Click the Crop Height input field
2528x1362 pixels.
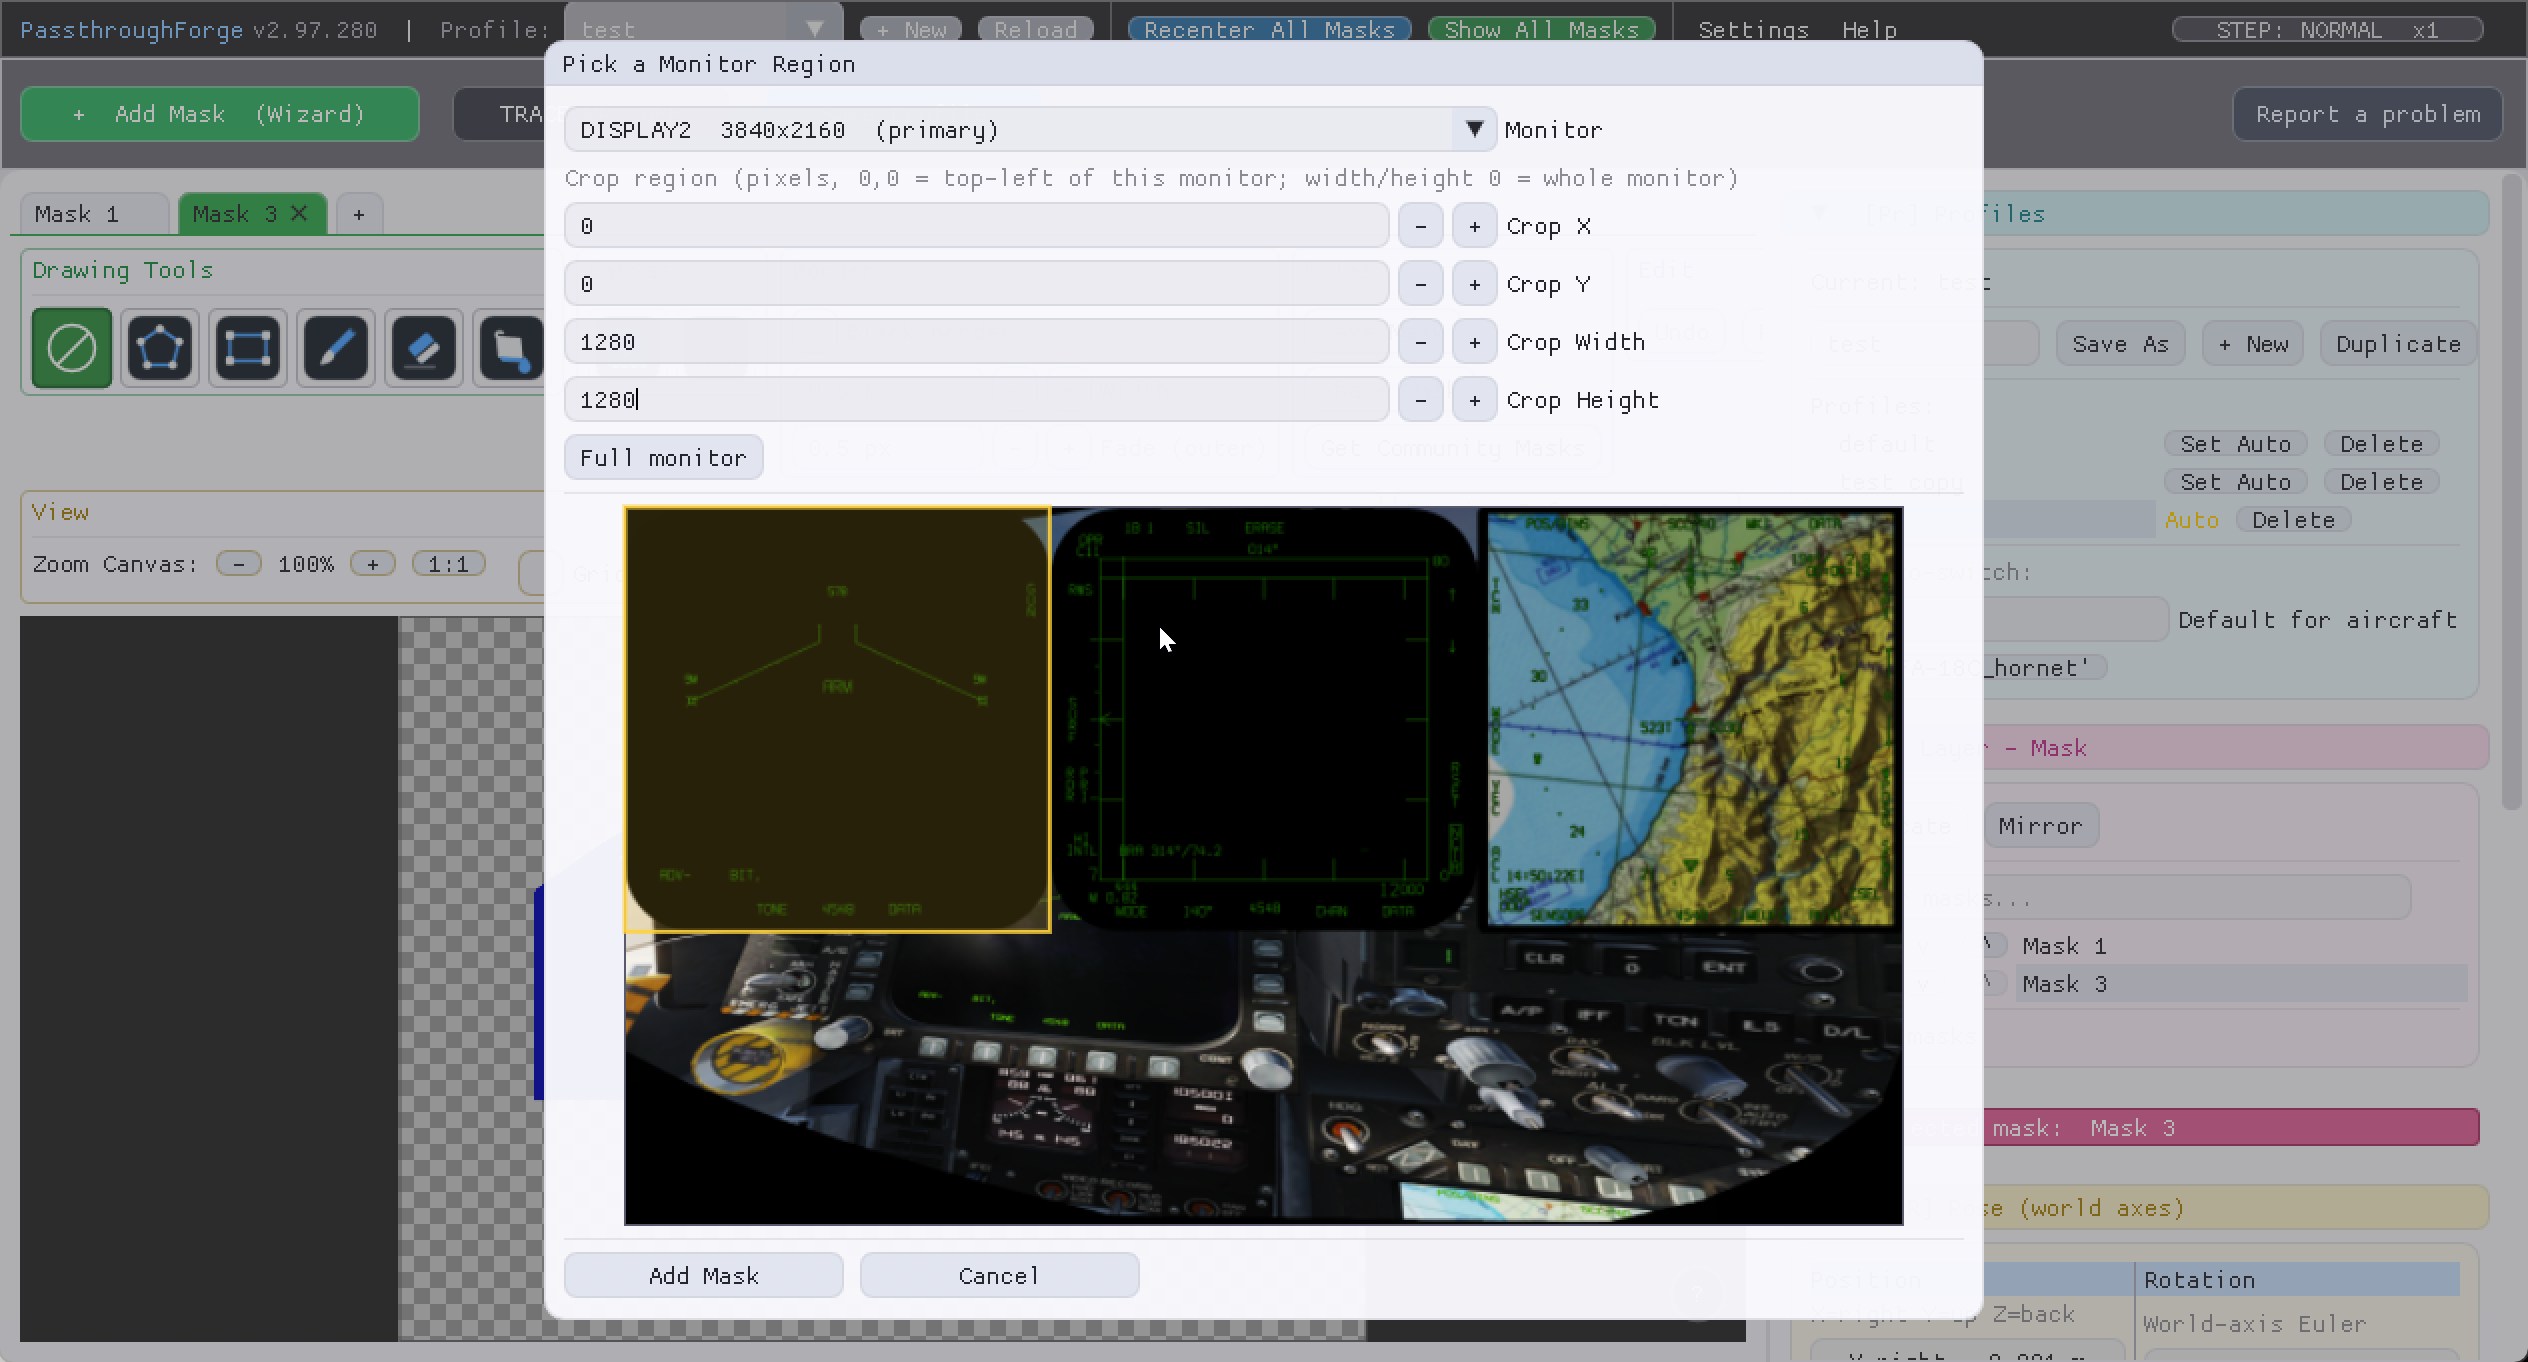coord(976,400)
